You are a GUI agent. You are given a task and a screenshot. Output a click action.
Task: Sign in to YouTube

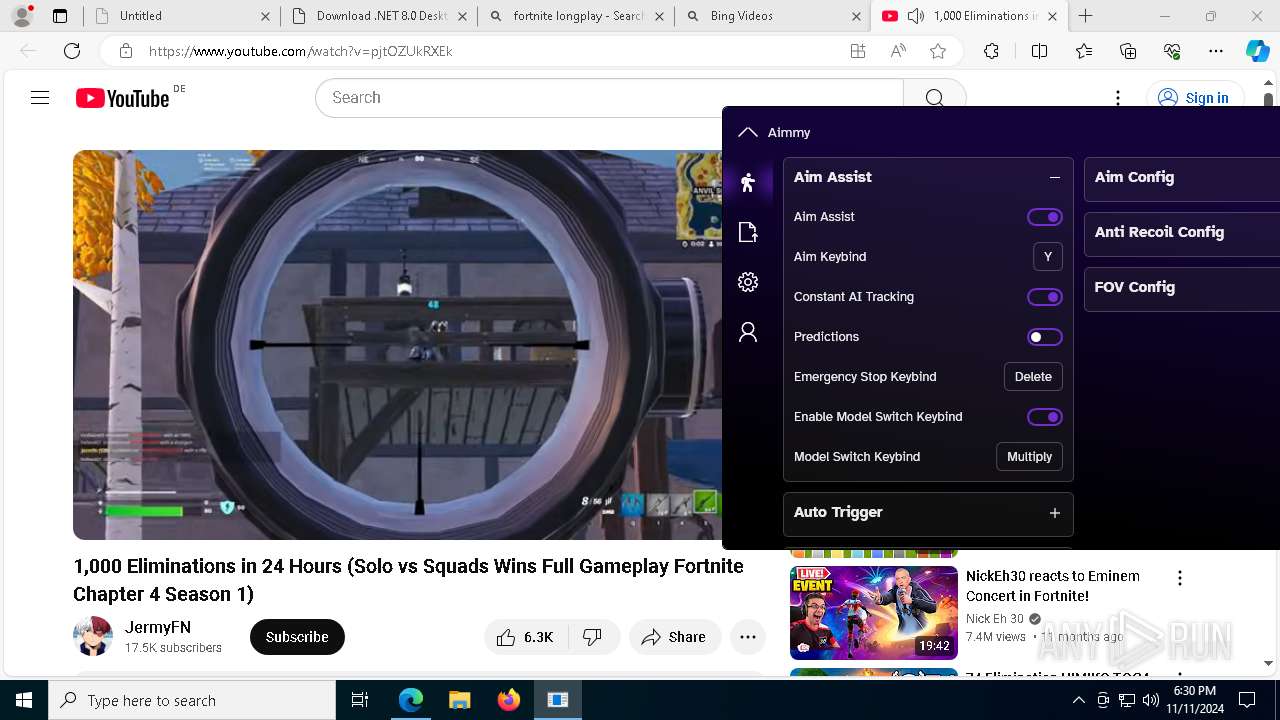click(1194, 98)
